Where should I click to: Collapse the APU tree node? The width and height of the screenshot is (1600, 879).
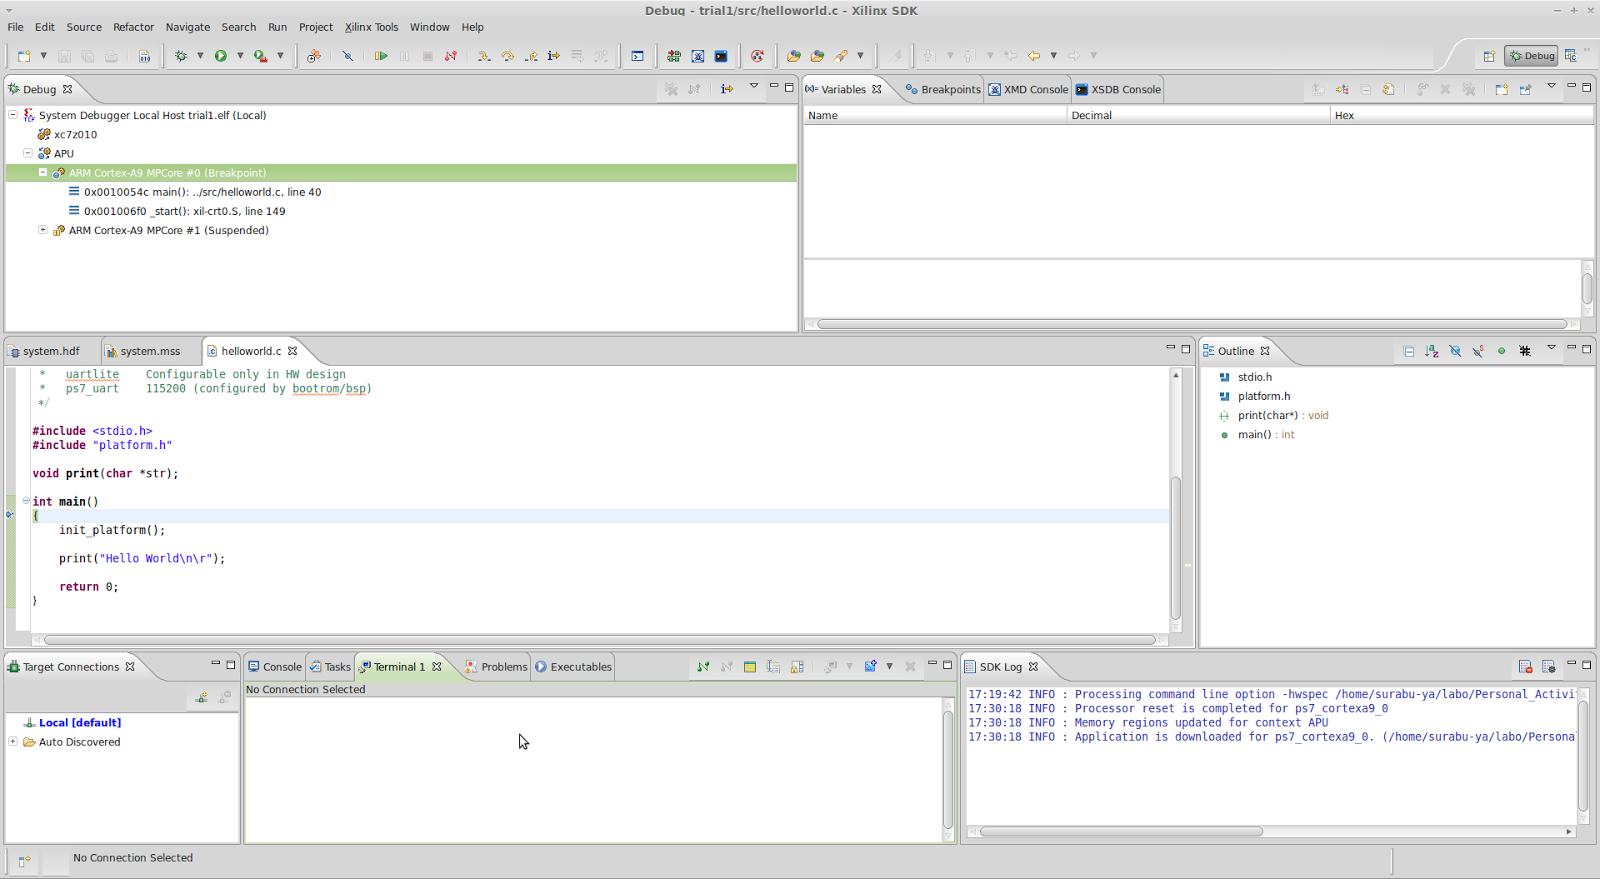click(28, 153)
